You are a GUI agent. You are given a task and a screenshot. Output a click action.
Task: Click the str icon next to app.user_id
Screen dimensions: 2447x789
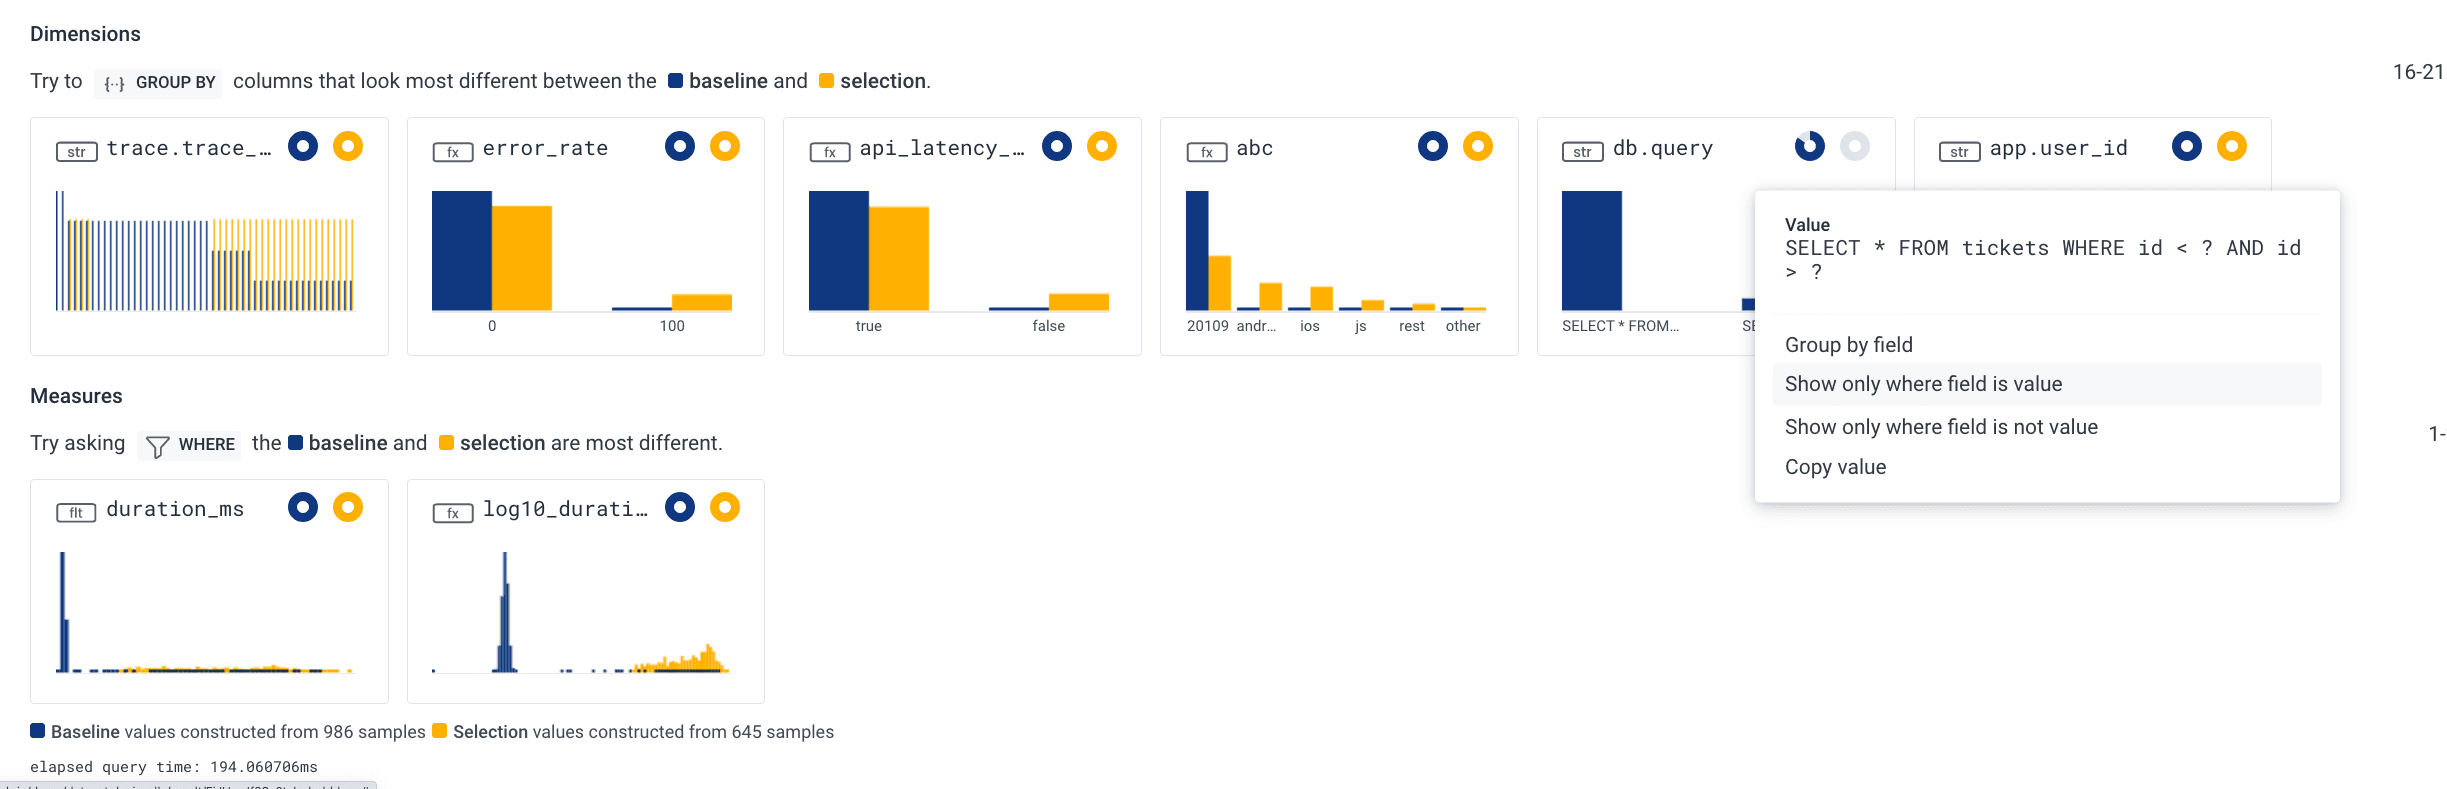coord(1959,152)
